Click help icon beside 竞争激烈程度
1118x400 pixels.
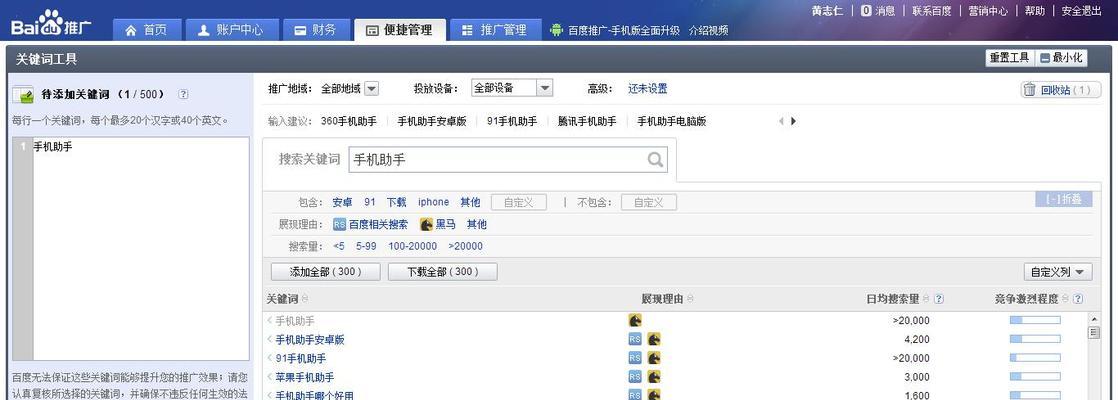1077,299
